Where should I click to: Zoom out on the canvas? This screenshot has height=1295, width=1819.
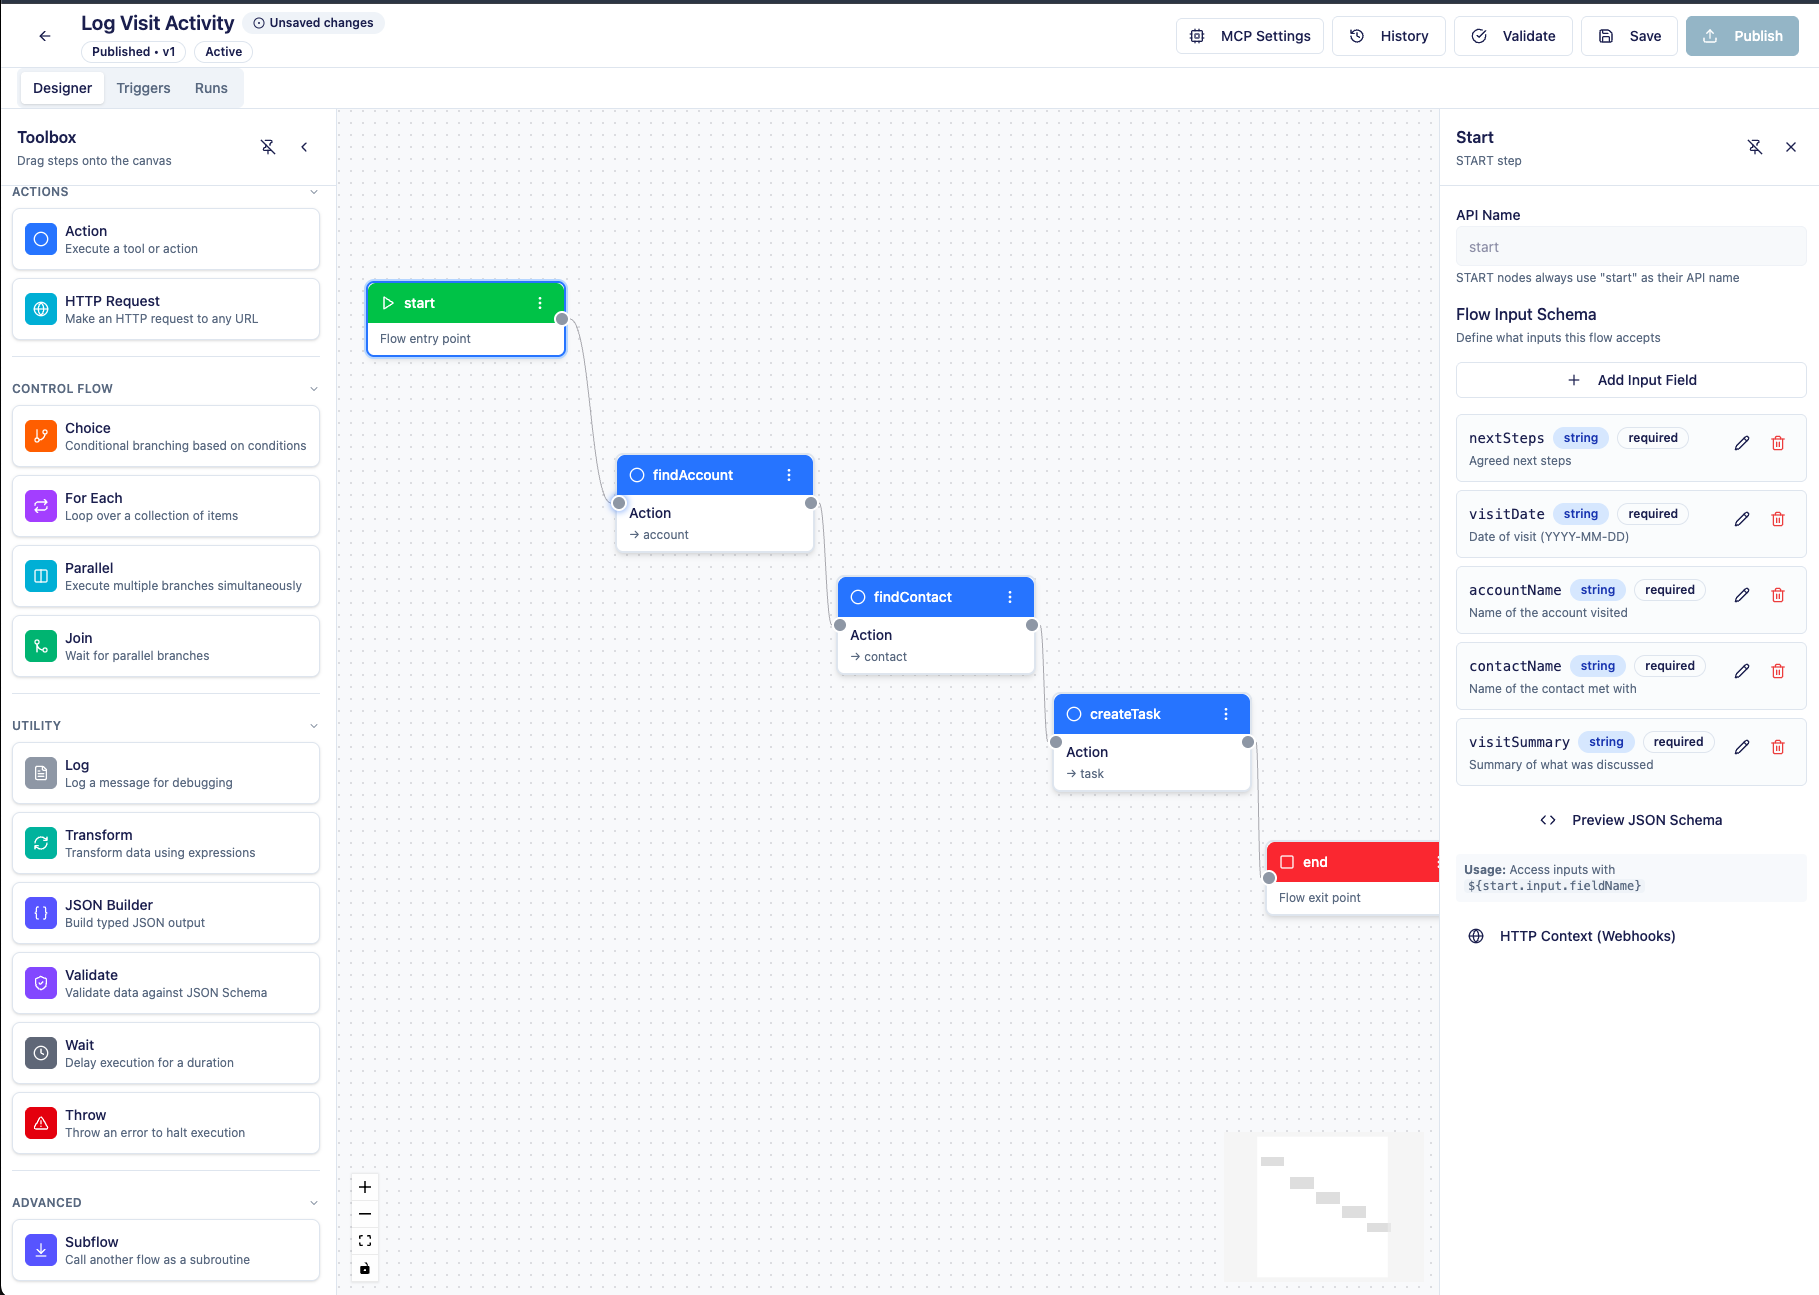365,1214
